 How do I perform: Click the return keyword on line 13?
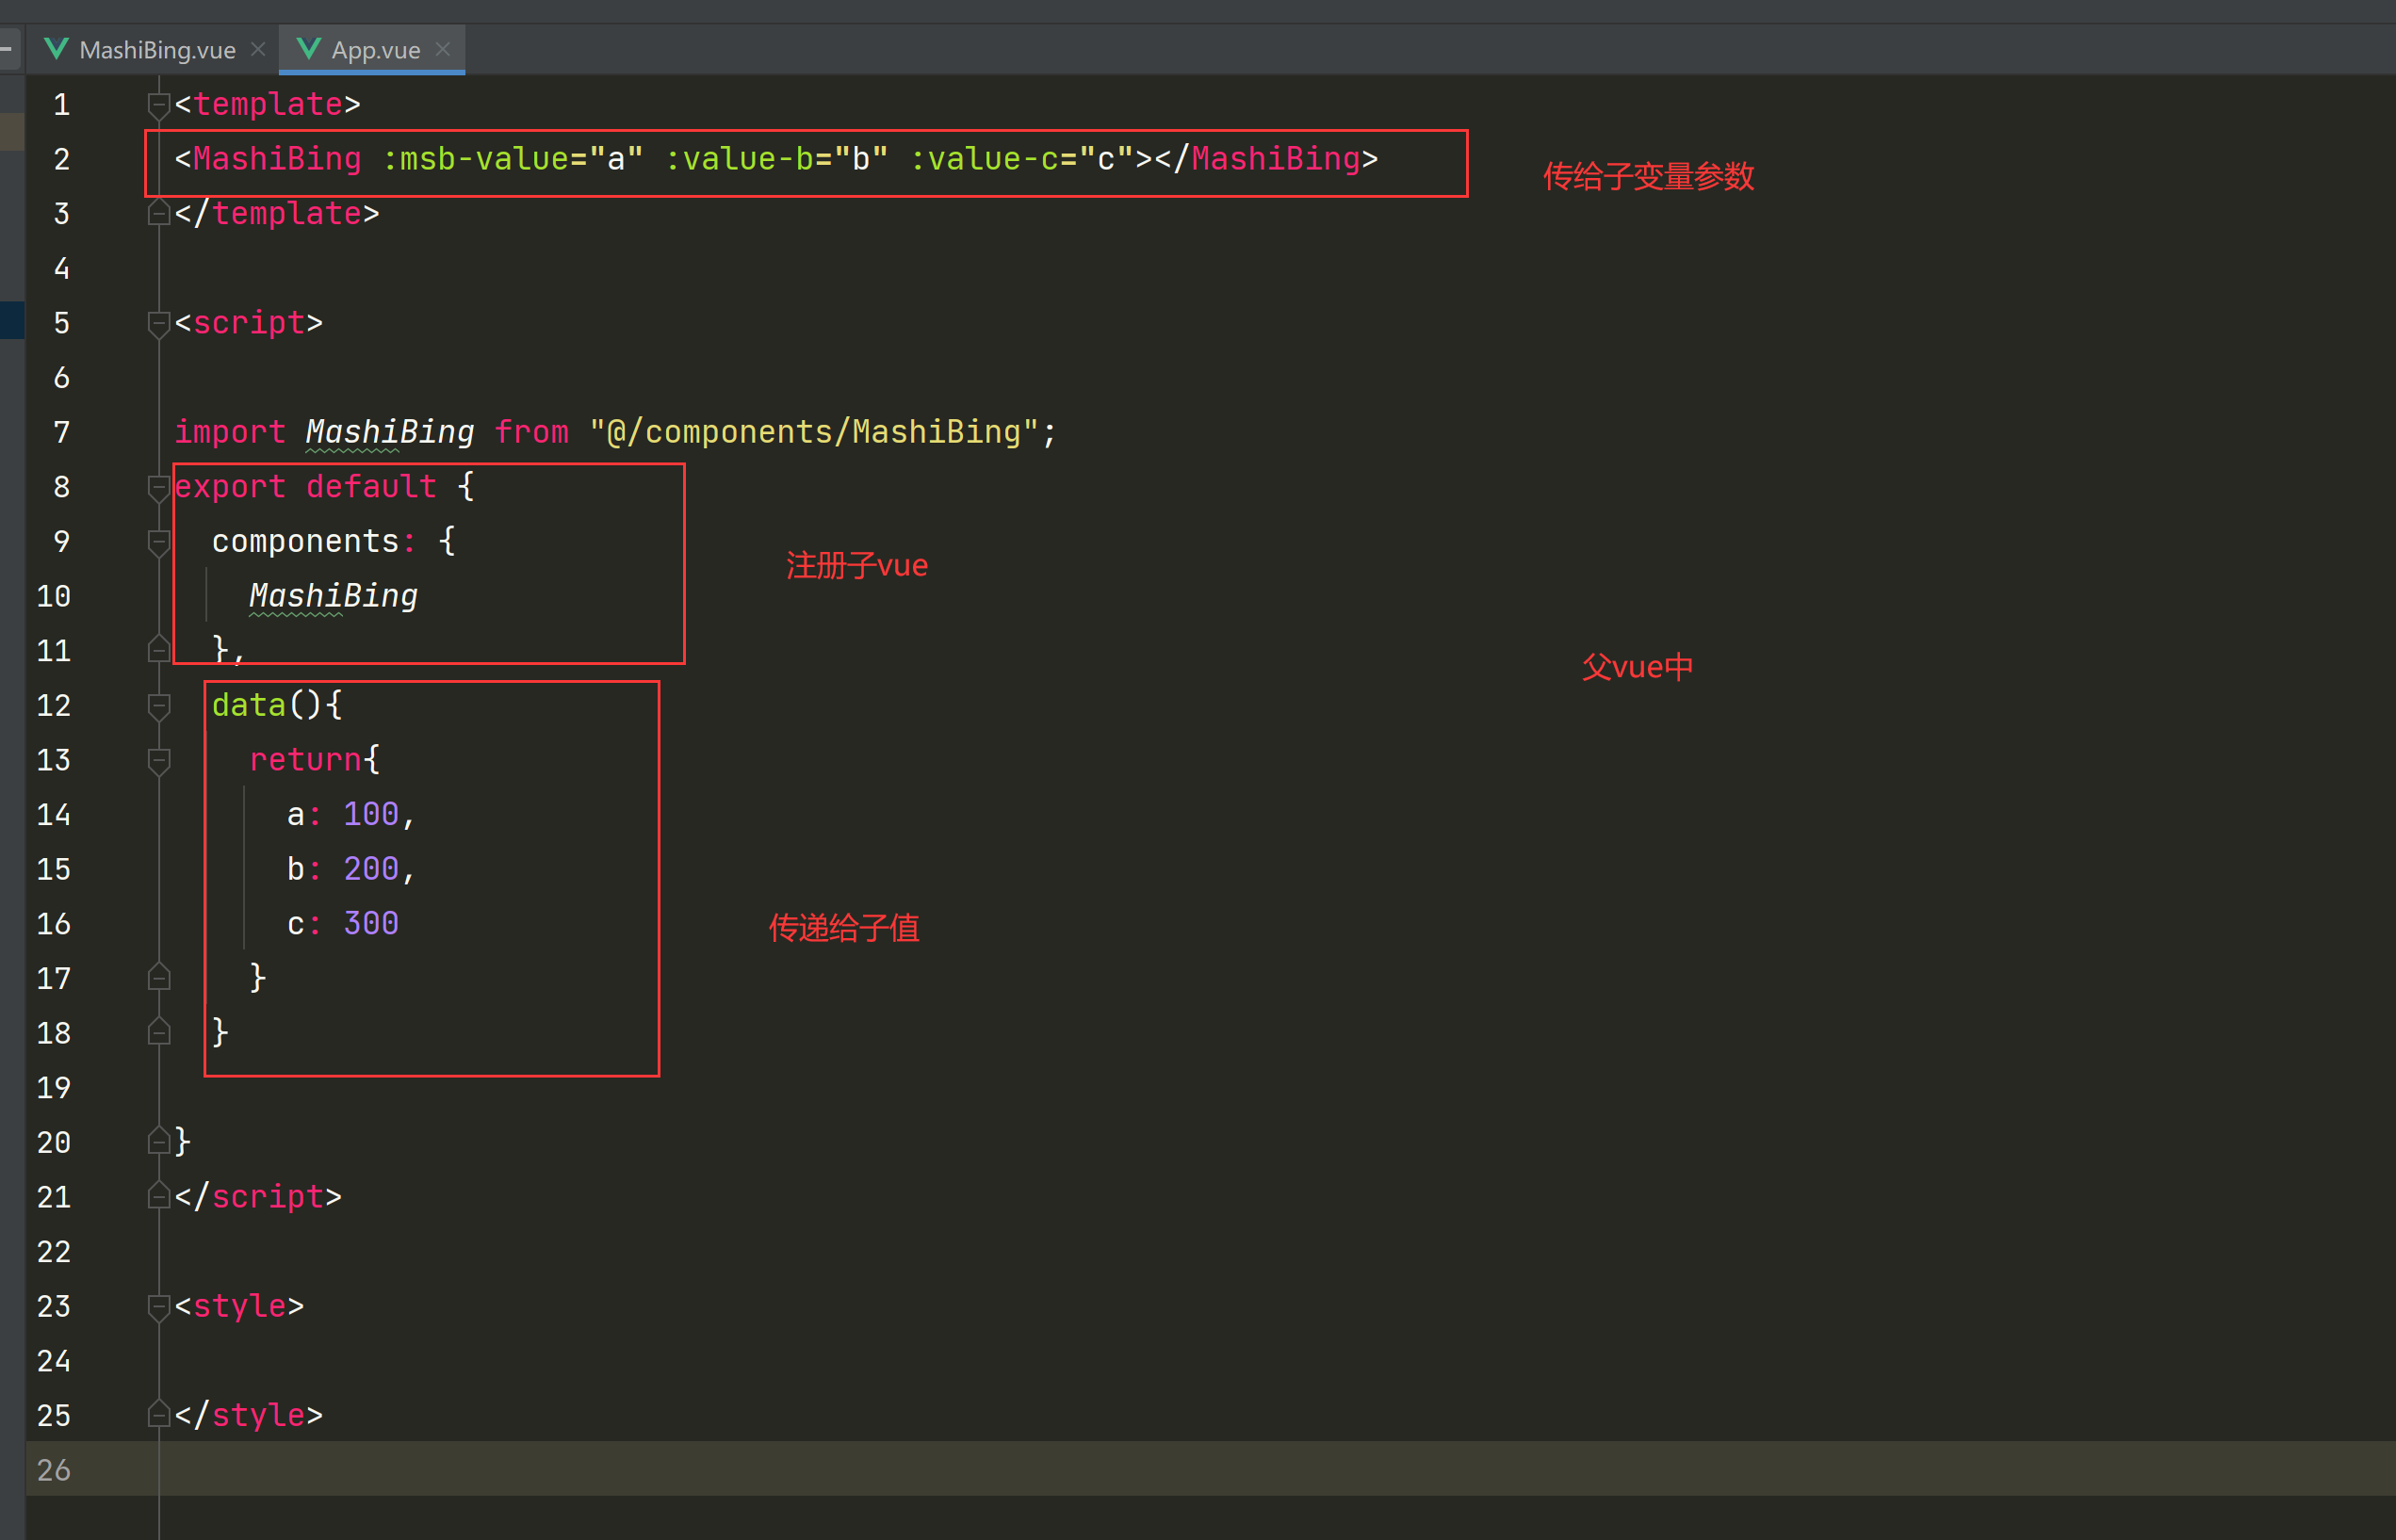(305, 760)
